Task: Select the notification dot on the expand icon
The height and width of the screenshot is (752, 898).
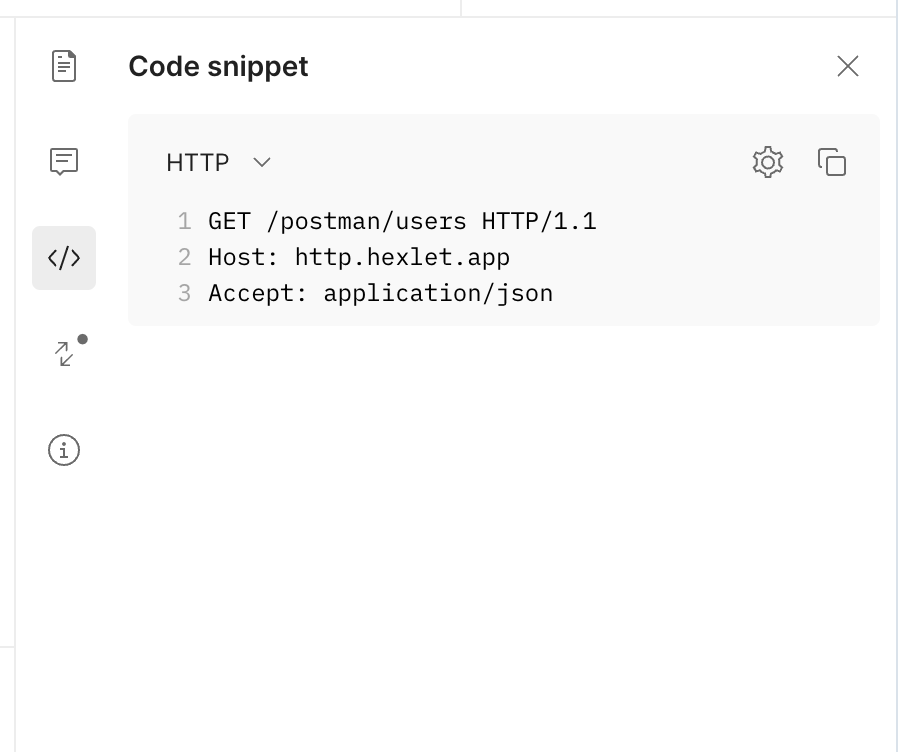Action: [x=82, y=339]
